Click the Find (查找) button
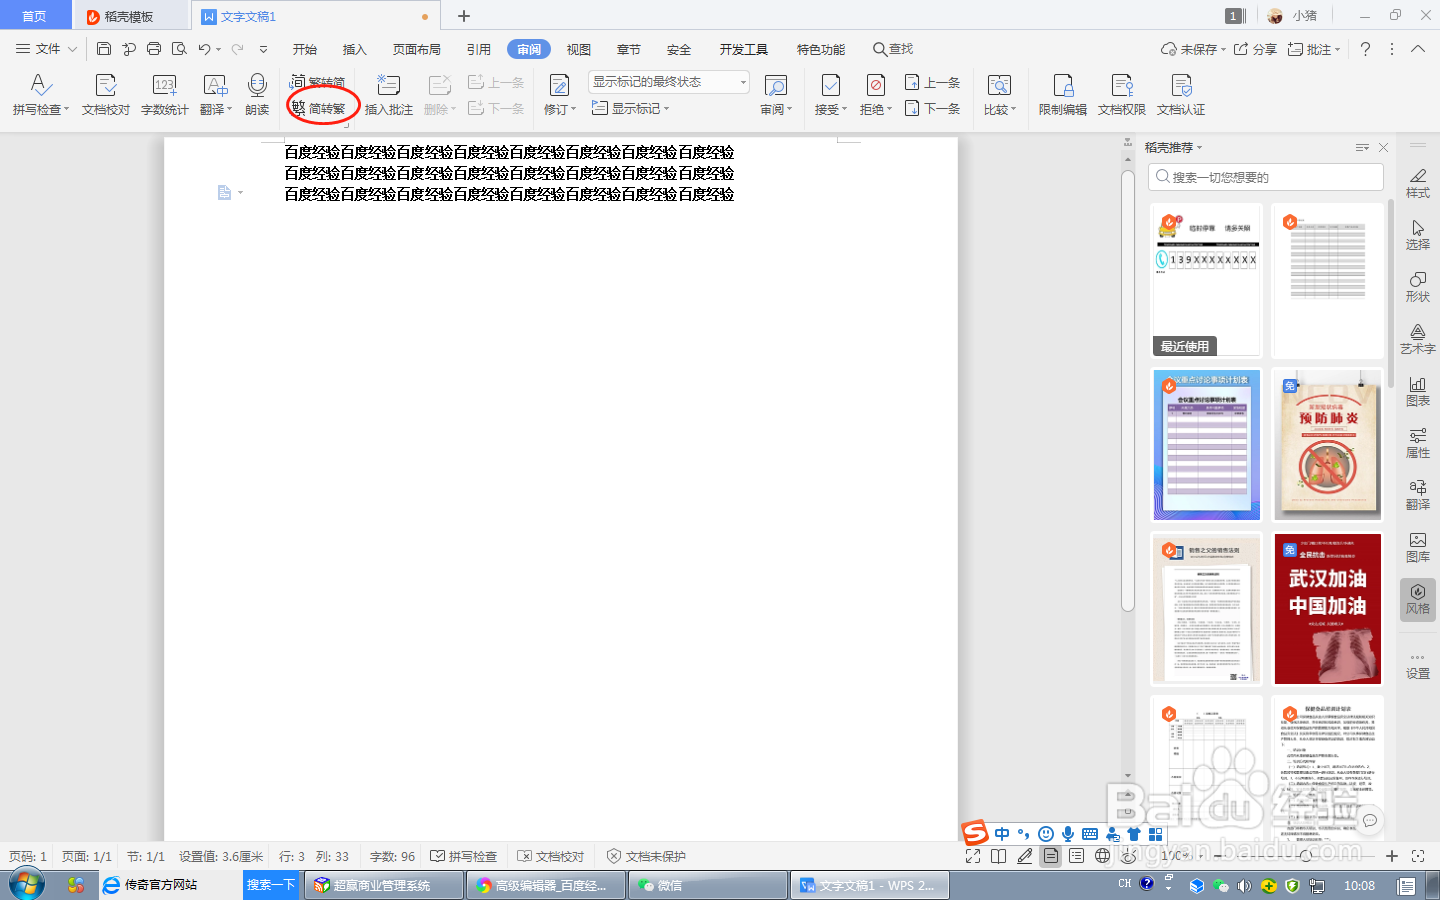 coord(893,48)
